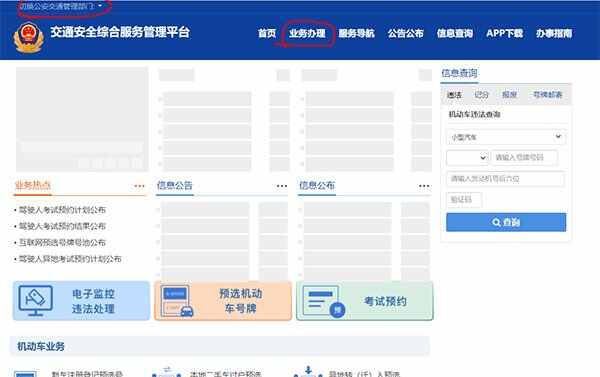Go to the 首页 home menu item
This screenshot has height=377, width=600.
tap(267, 33)
